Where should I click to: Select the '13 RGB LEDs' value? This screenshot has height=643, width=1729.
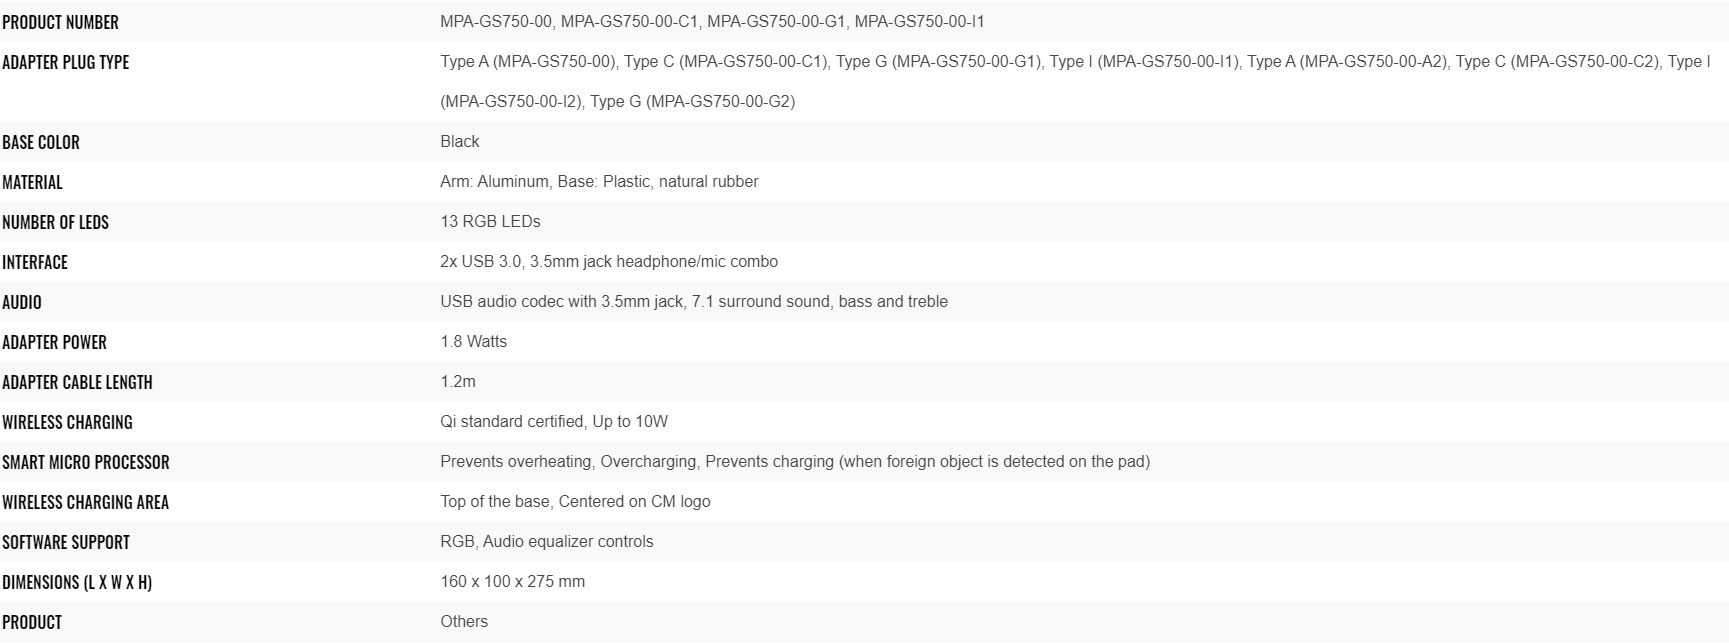pos(490,222)
